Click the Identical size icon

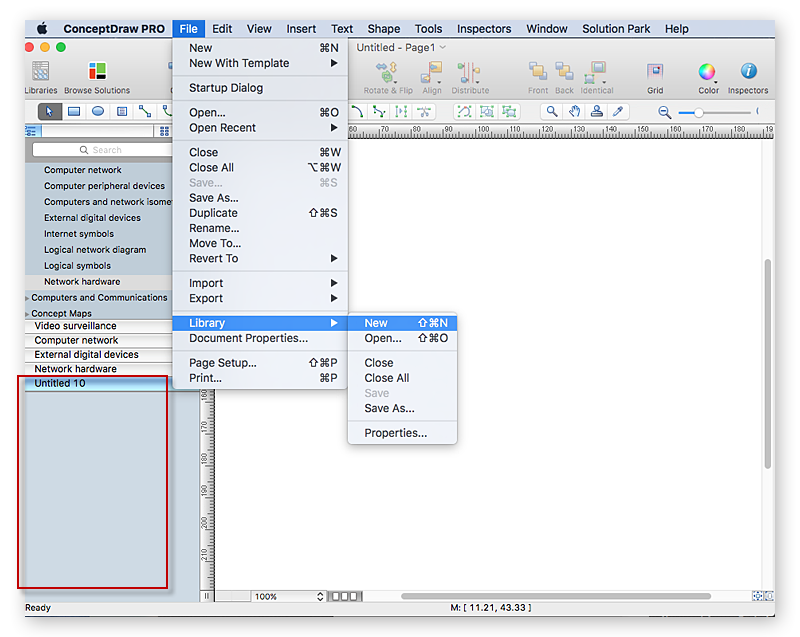click(596, 72)
